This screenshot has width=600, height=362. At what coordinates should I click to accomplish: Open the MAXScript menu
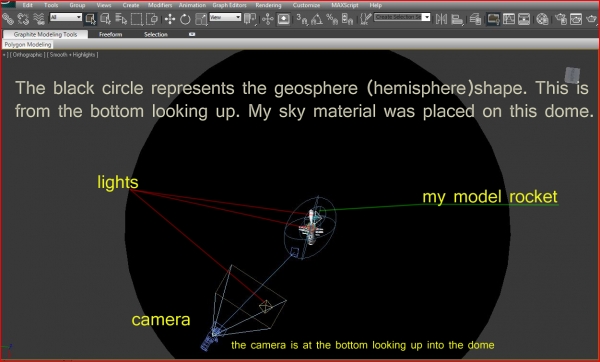(x=345, y=5)
